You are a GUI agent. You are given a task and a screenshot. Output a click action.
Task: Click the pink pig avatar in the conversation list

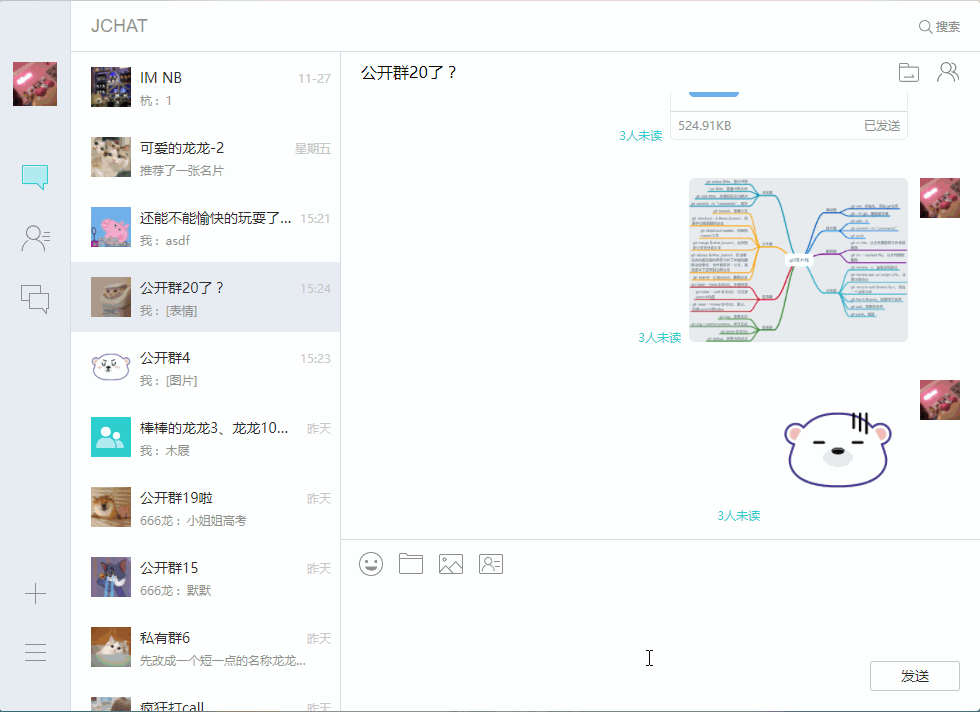111,227
